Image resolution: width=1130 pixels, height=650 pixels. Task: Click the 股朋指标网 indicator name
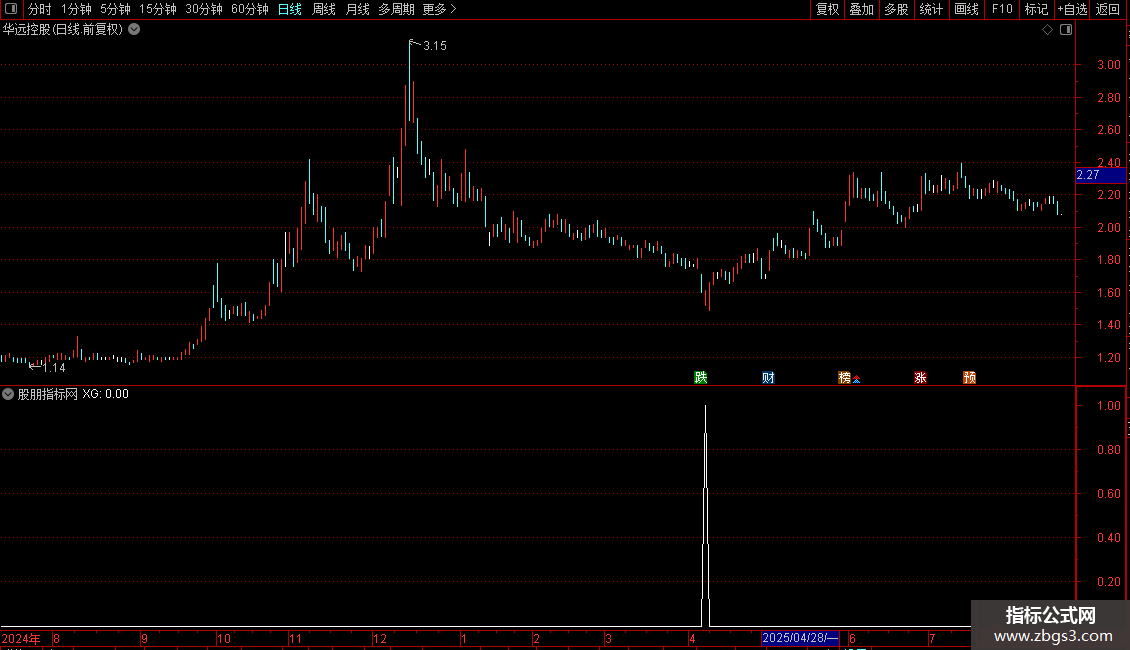coord(48,394)
